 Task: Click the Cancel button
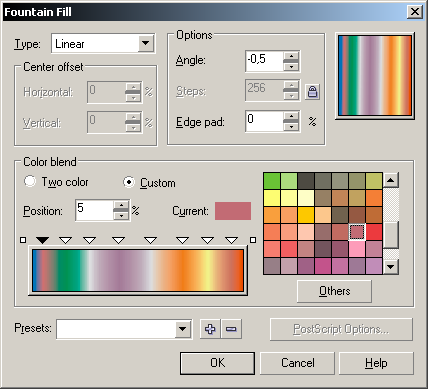pos(297,363)
